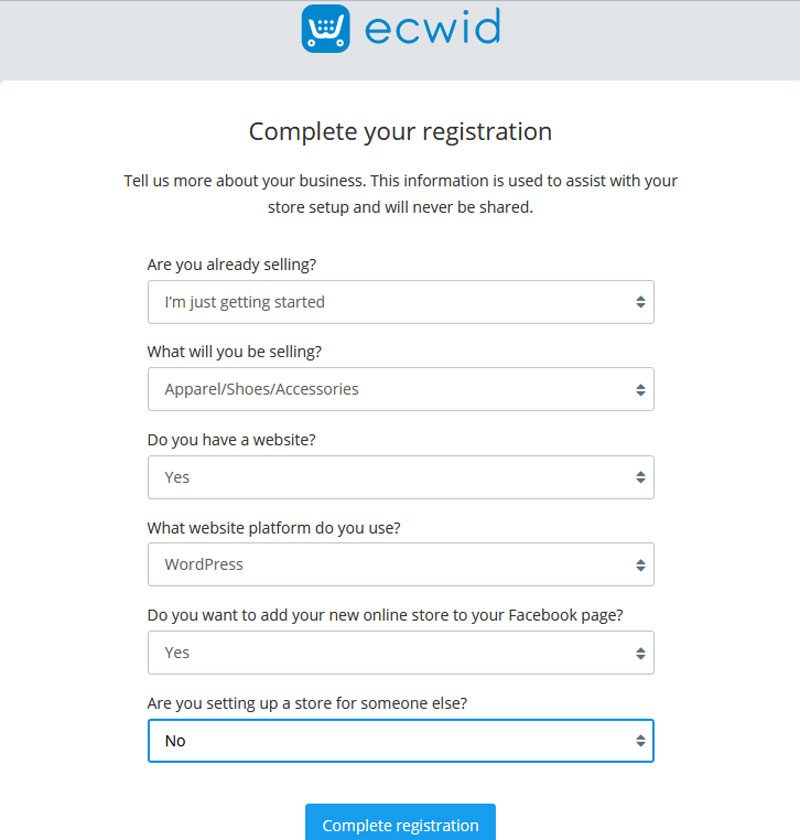Image resolution: width=800 pixels, height=840 pixels.
Task: Click the "Complete your registration" heading
Action: click(400, 132)
